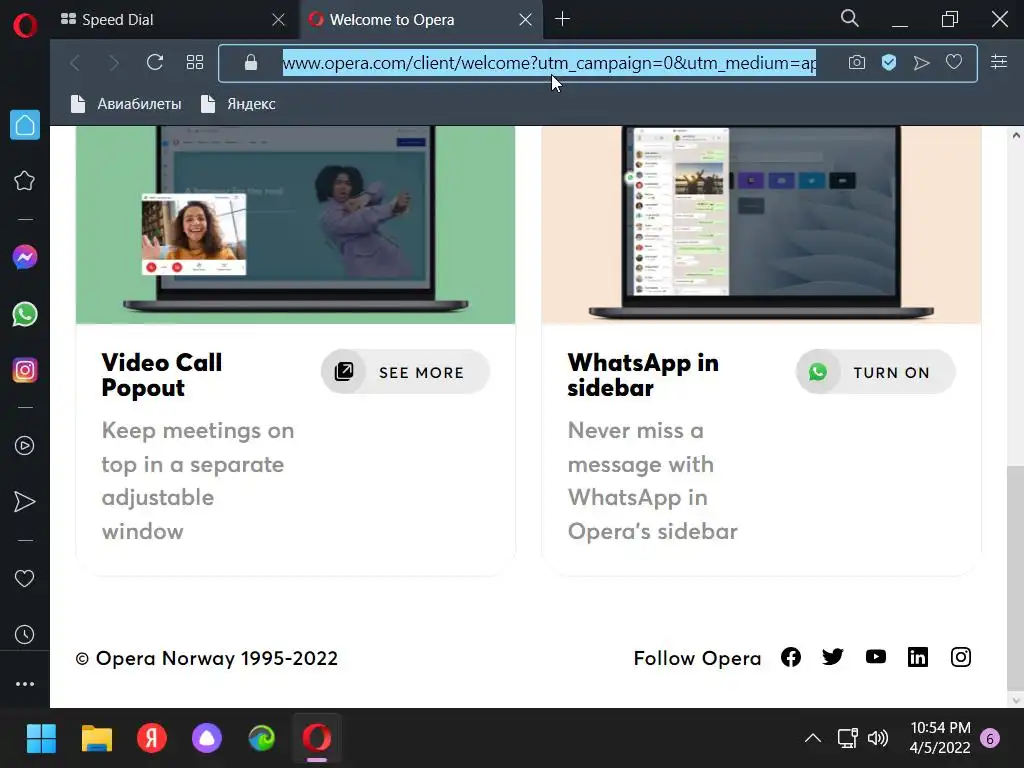
Task: Show hidden system tray icons
Action: click(x=812, y=738)
